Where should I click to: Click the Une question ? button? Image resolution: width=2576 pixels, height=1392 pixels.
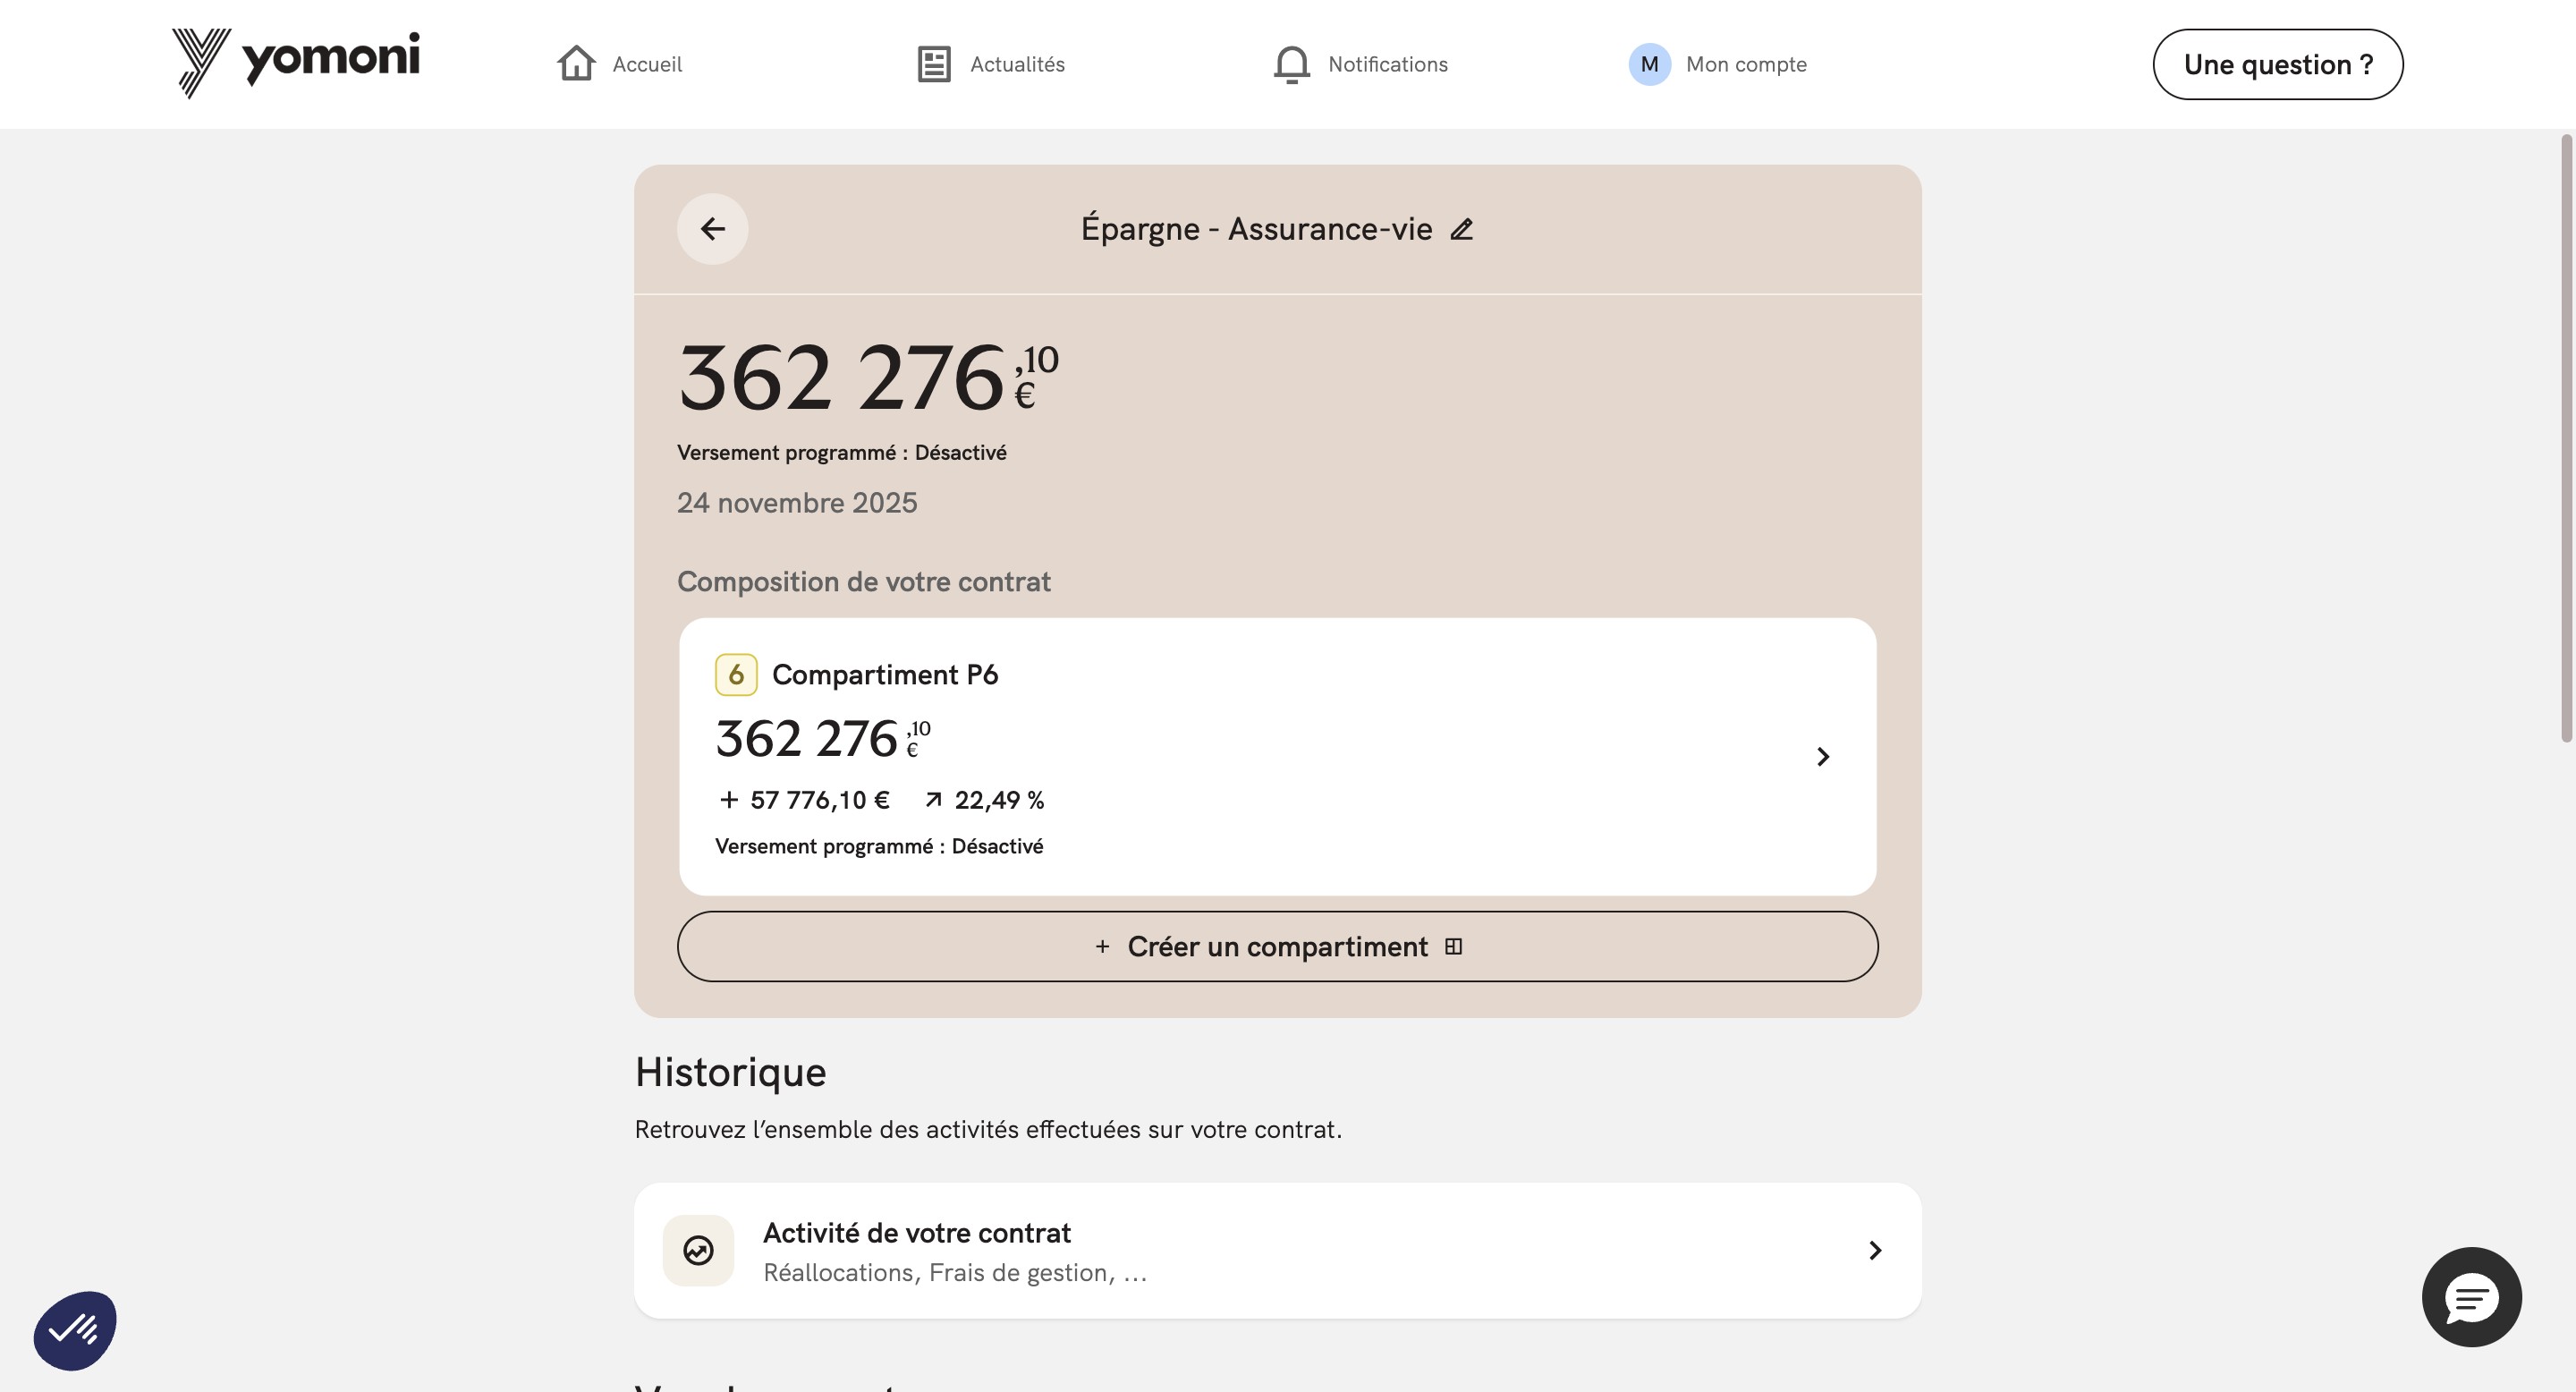2278,64
